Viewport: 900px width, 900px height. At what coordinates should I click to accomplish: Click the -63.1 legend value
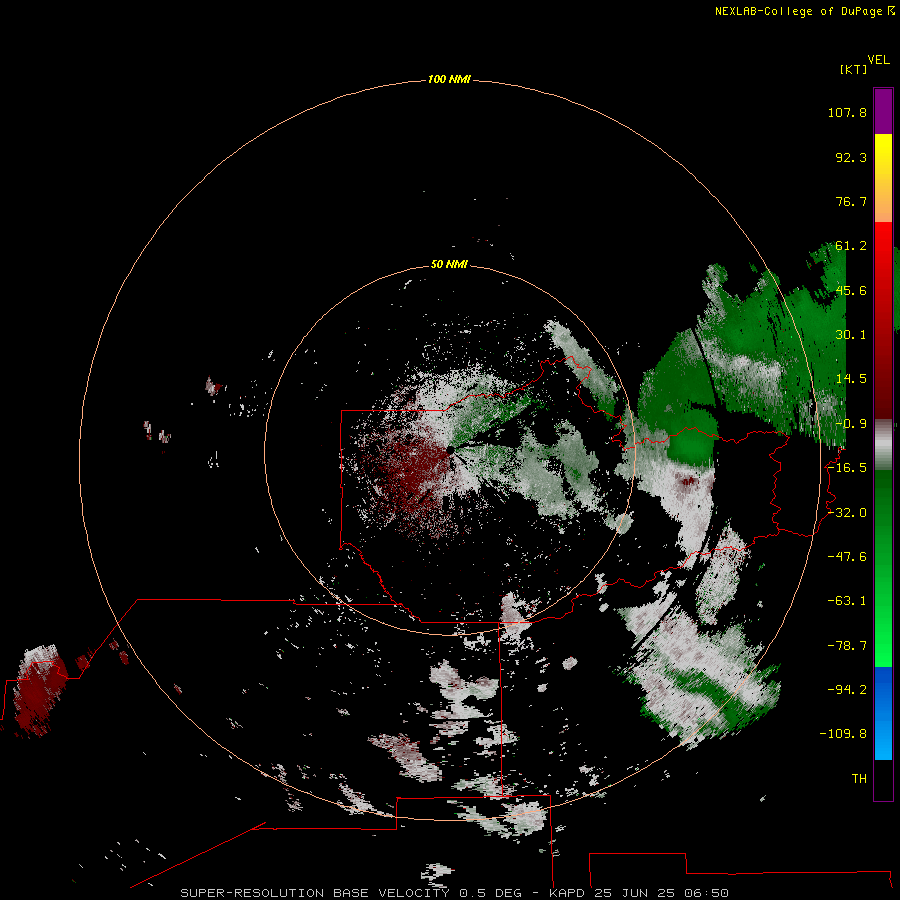pos(847,601)
